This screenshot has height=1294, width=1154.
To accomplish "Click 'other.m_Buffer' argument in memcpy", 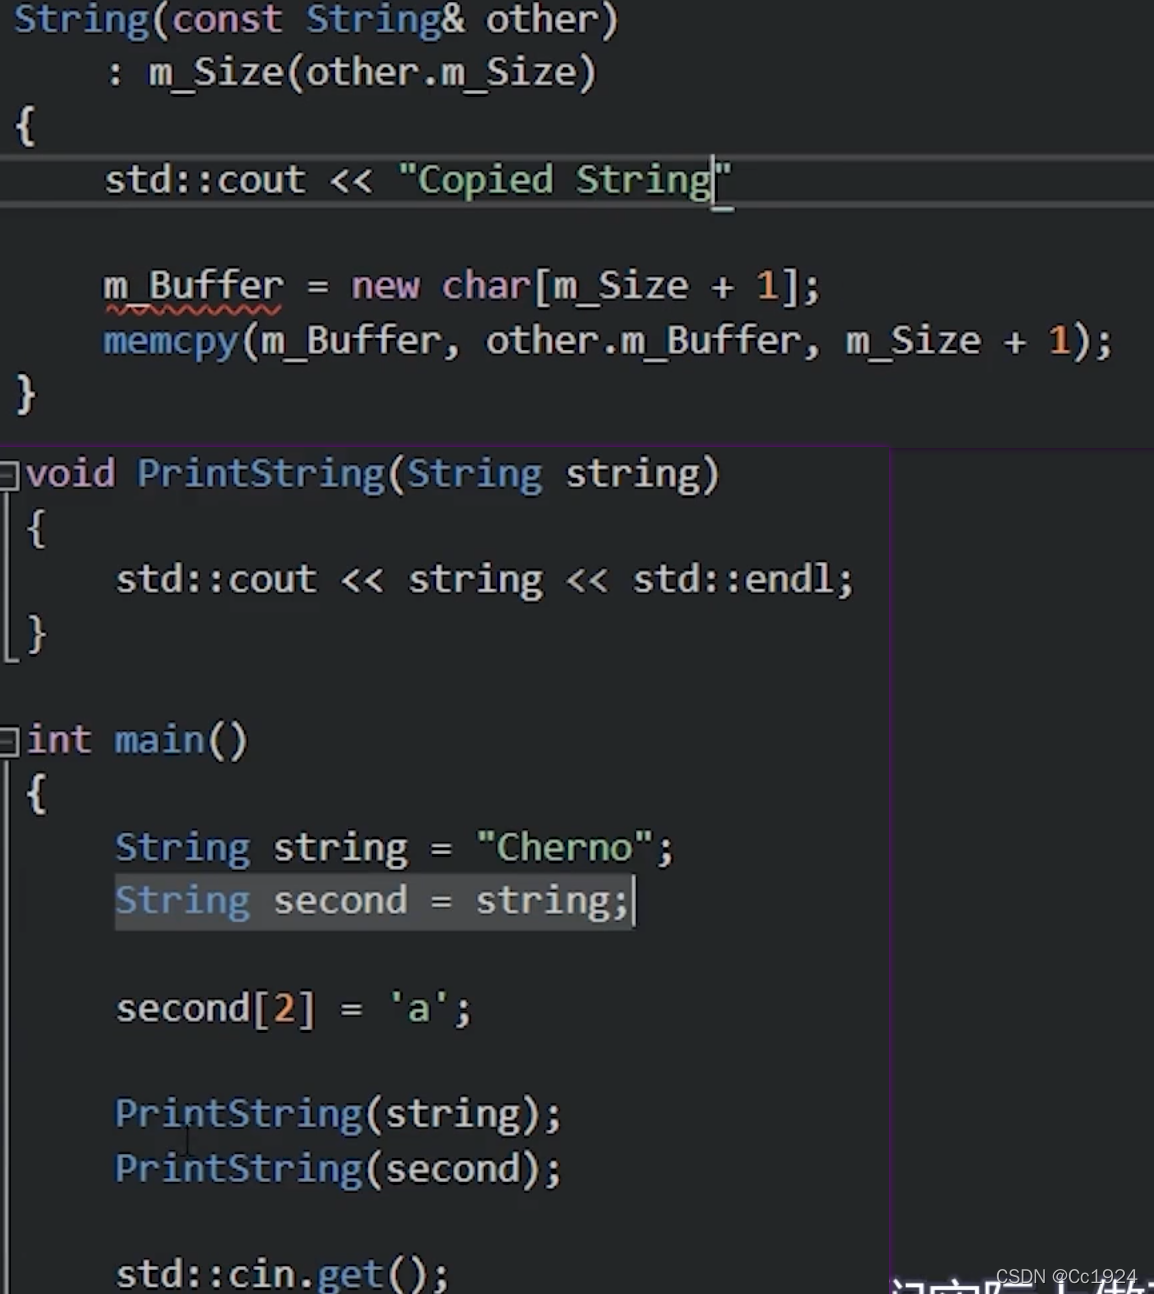I will (x=643, y=341).
